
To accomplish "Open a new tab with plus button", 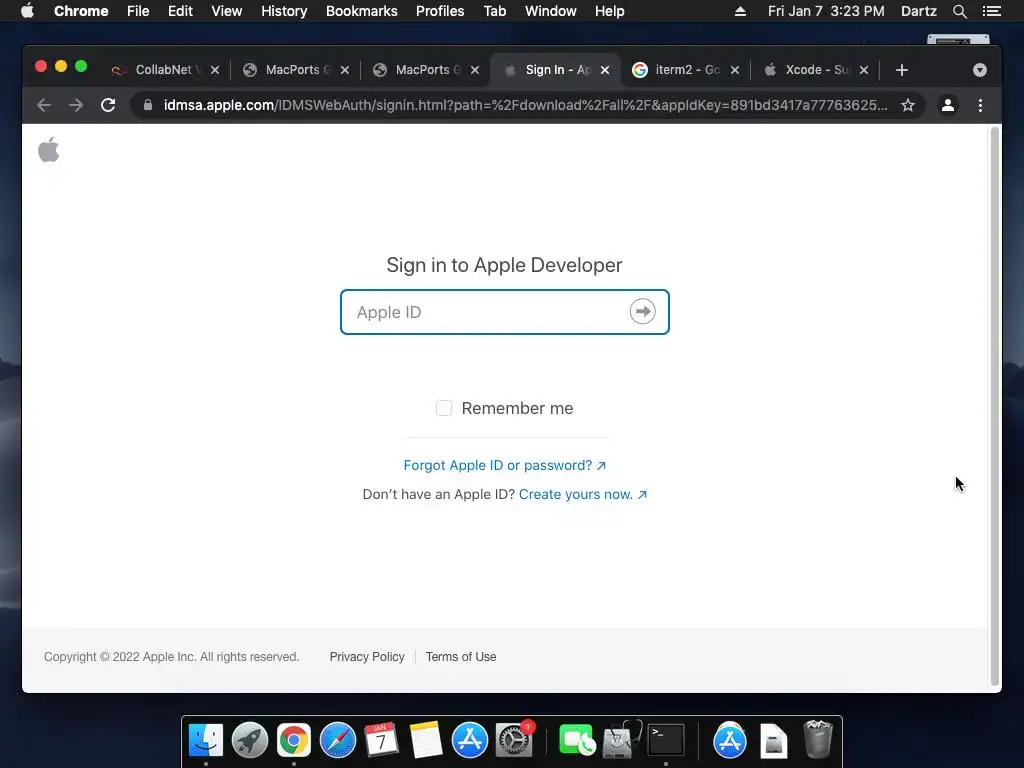I will click(x=902, y=70).
